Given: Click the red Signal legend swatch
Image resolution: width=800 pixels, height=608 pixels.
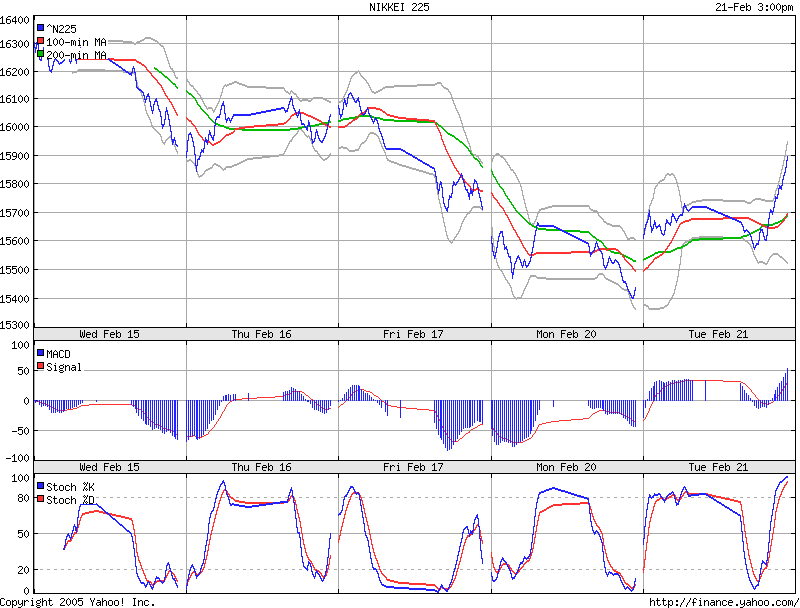Looking at the screenshot, I should [40, 366].
